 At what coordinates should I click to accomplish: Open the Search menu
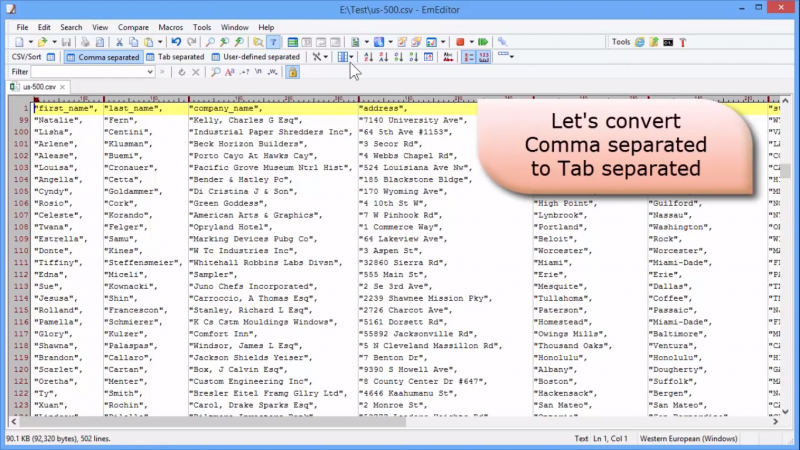[x=71, y=27]
